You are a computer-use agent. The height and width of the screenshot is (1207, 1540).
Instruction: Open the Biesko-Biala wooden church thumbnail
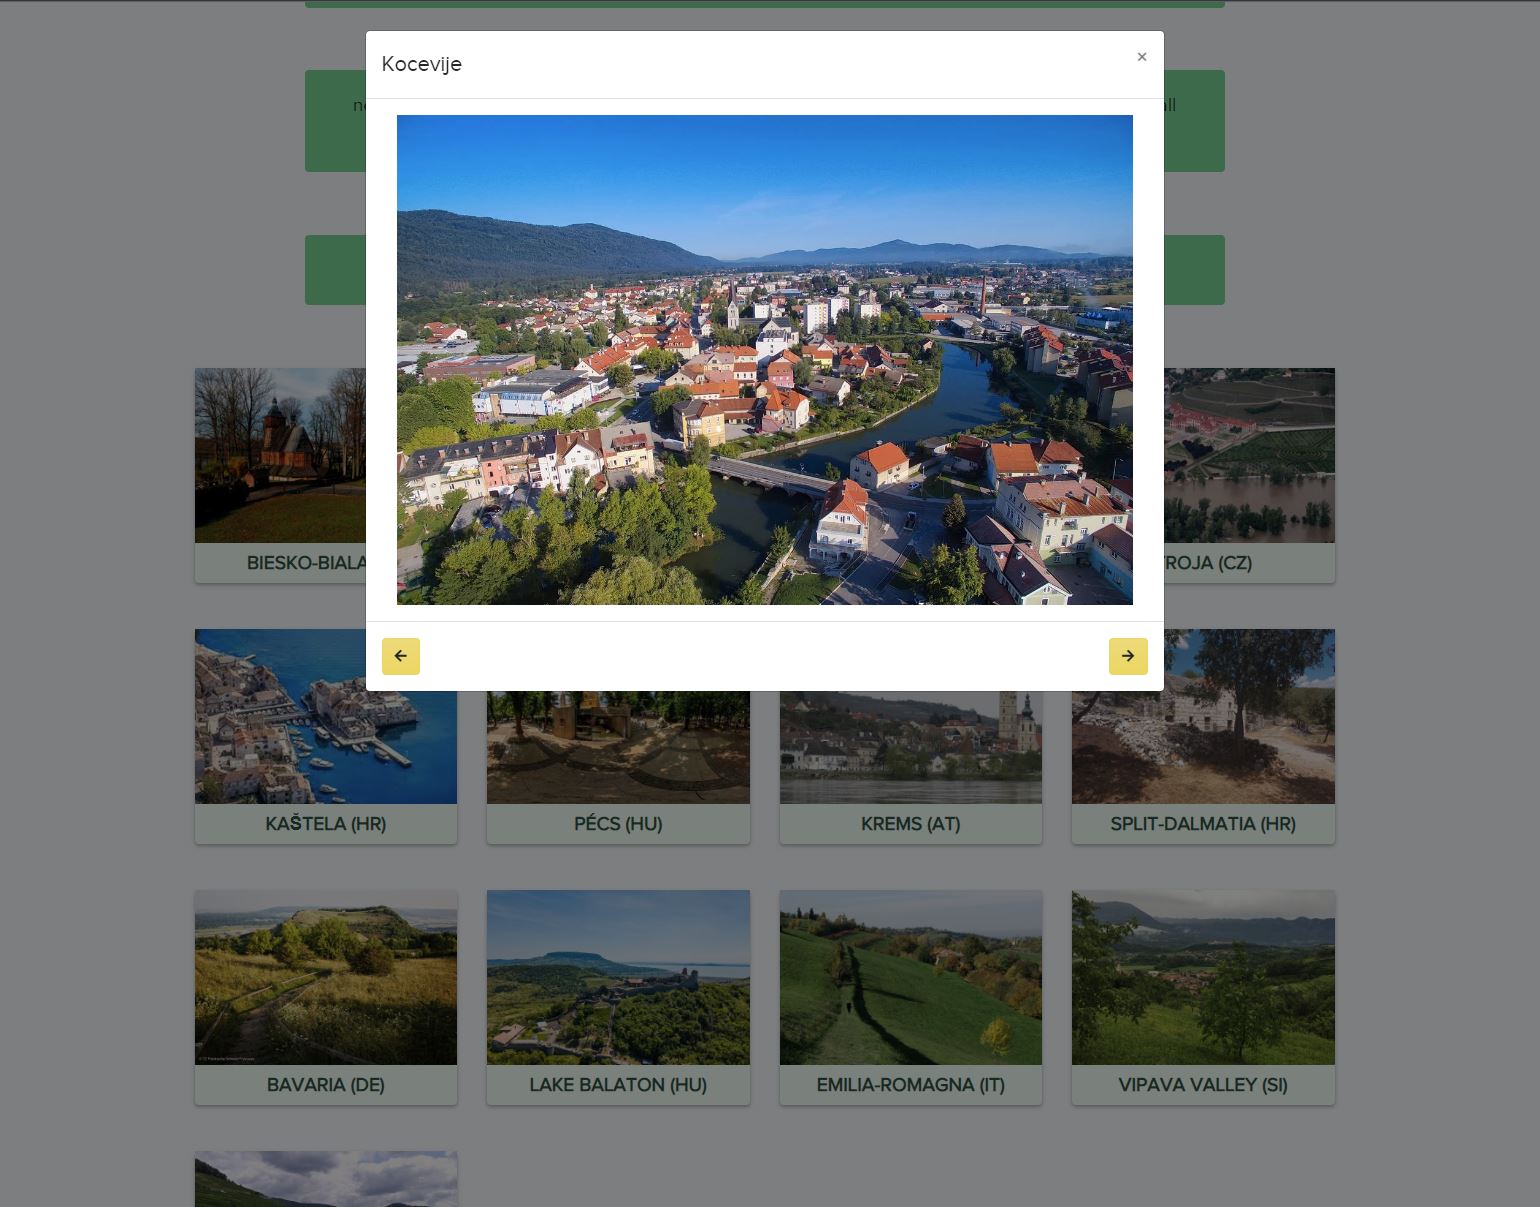280,455
